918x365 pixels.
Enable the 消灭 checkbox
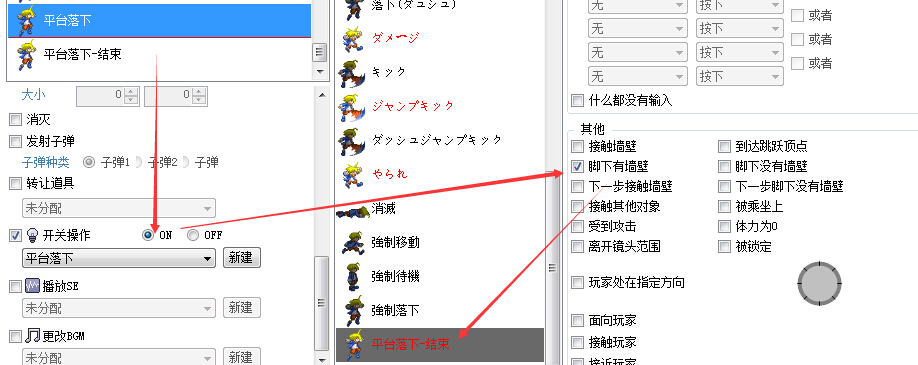pos(15,121)
